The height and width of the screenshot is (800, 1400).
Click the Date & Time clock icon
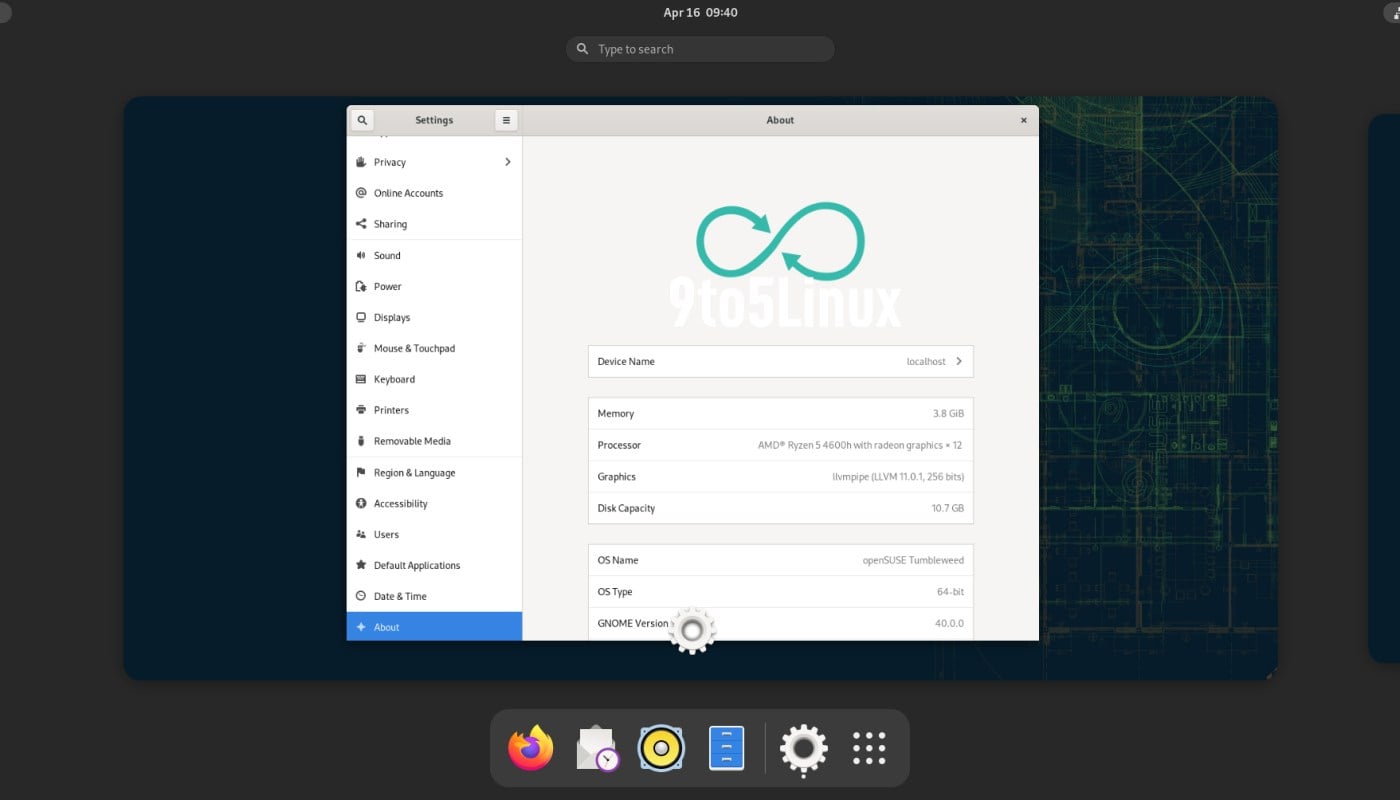(361, 596)
